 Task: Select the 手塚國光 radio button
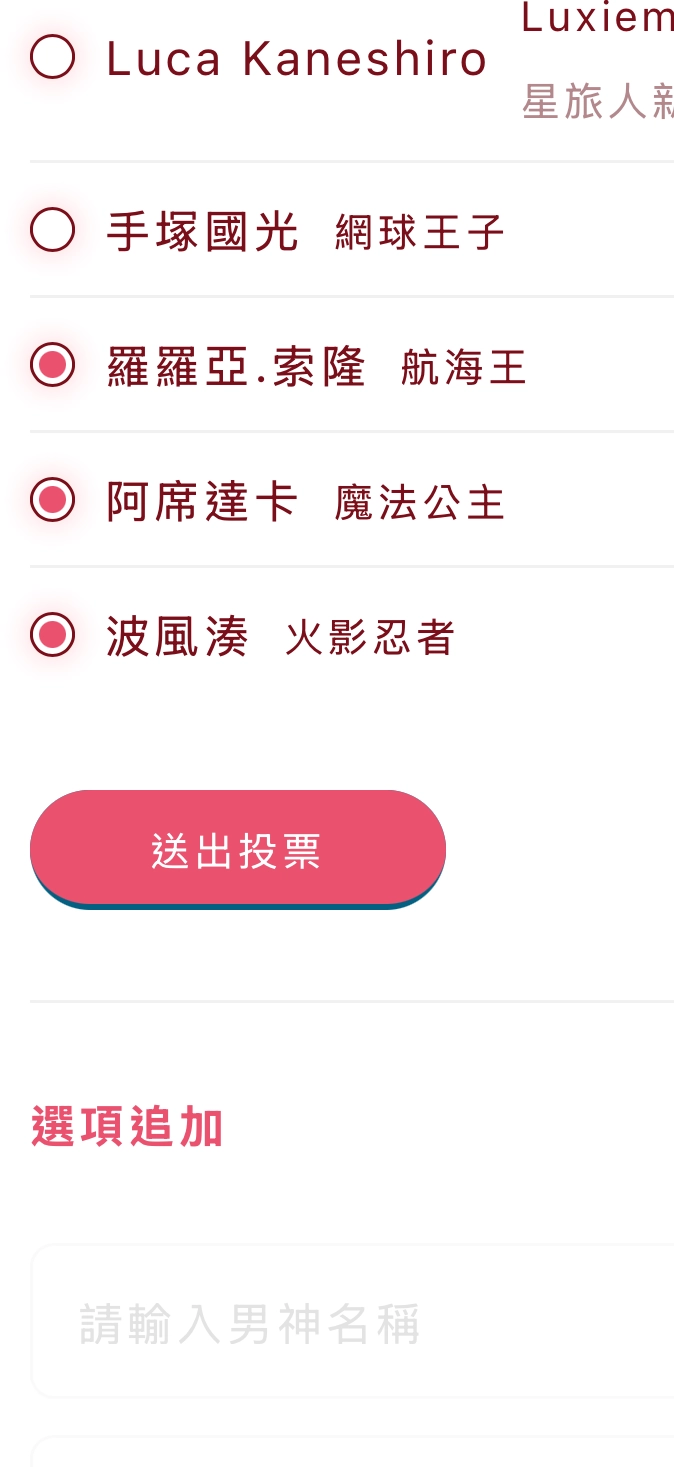[x=53, y=231]
